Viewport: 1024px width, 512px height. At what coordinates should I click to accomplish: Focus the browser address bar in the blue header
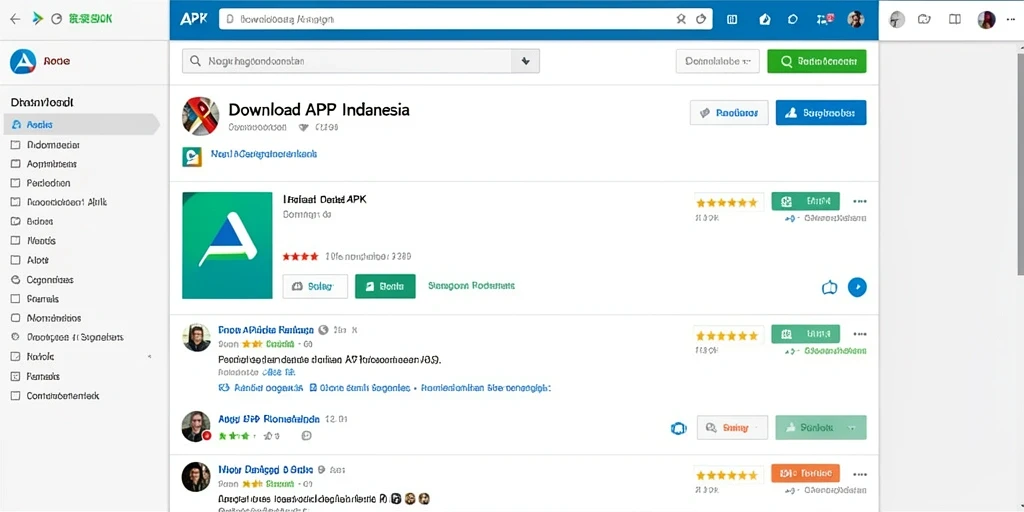(x=465, y=20)
